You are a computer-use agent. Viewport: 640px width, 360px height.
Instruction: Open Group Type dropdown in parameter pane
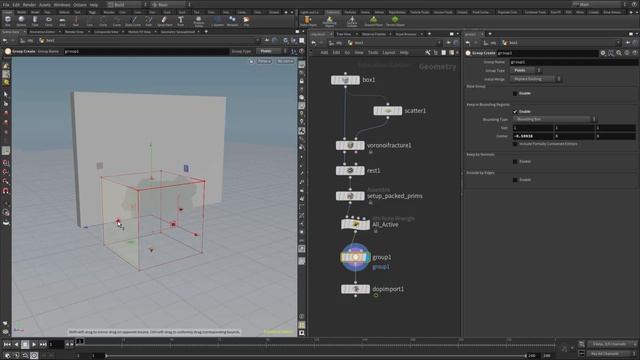(x=525, y=70)
